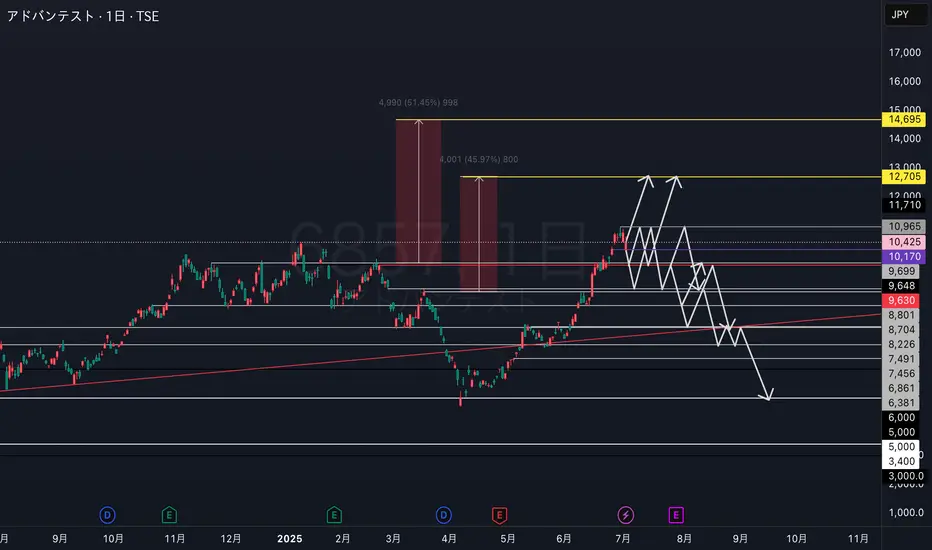Click the green earnings E icon near February
The image size is (932, 550).
click(x=333, y=515)
